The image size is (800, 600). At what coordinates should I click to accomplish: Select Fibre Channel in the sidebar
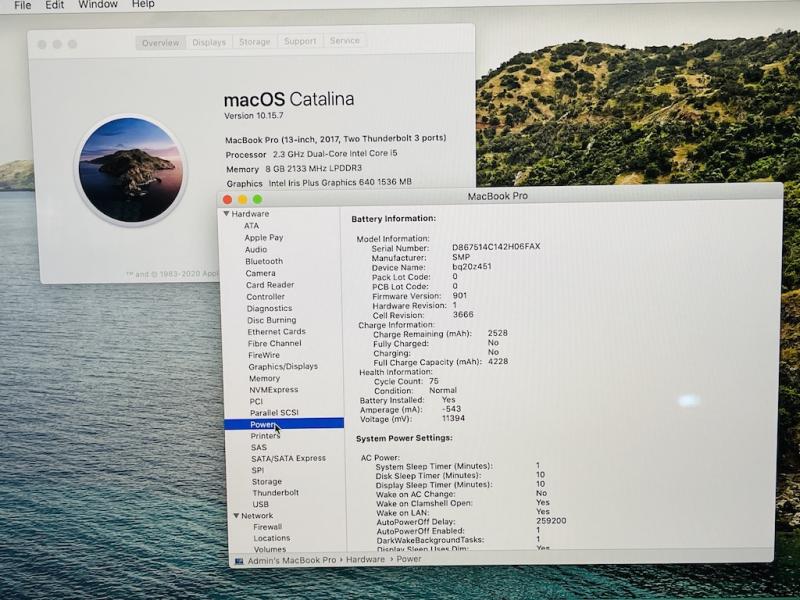click(274, 343)
